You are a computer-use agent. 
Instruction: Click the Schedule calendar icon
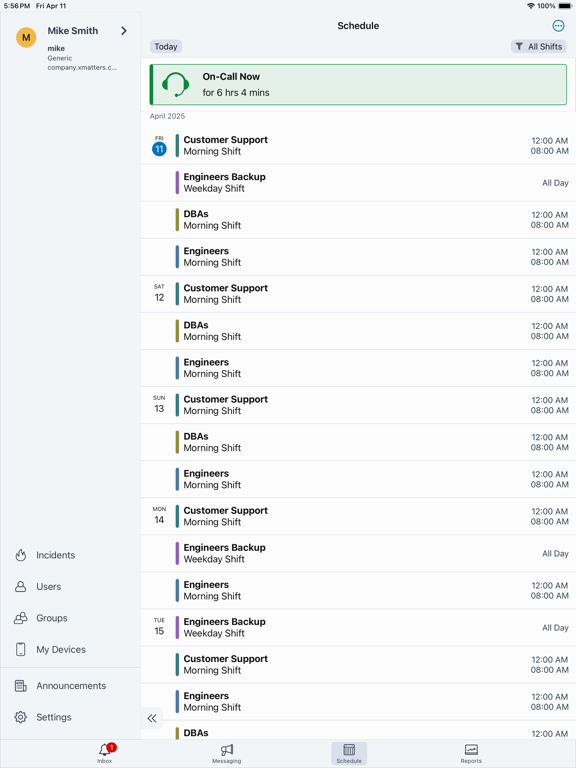coord(349,749)
